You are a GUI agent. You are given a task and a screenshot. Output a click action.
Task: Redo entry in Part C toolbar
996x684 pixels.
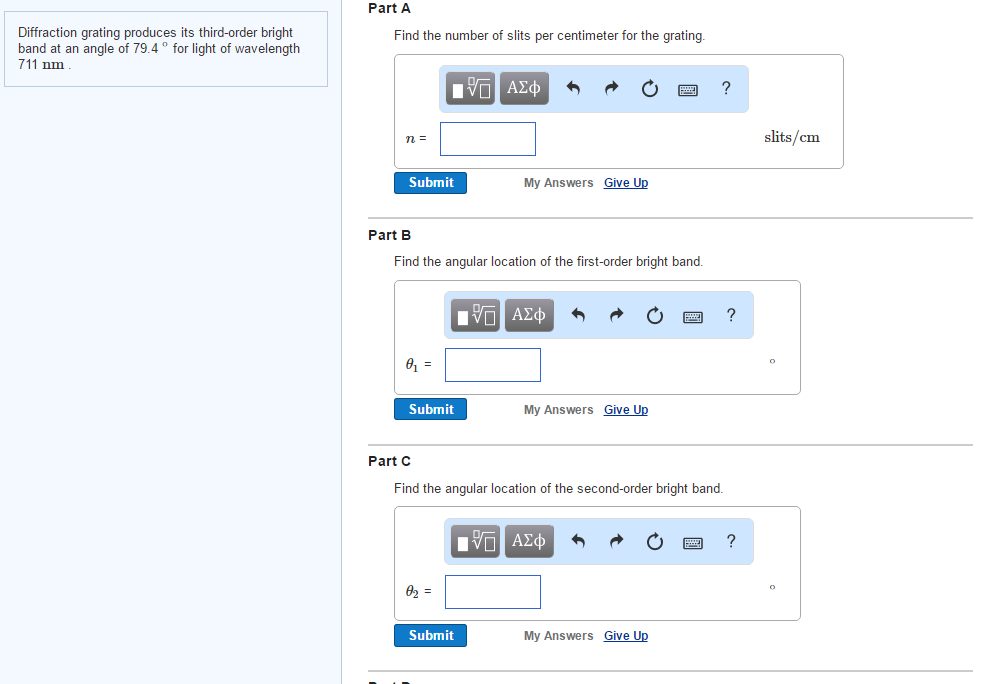tap(616, 542)
